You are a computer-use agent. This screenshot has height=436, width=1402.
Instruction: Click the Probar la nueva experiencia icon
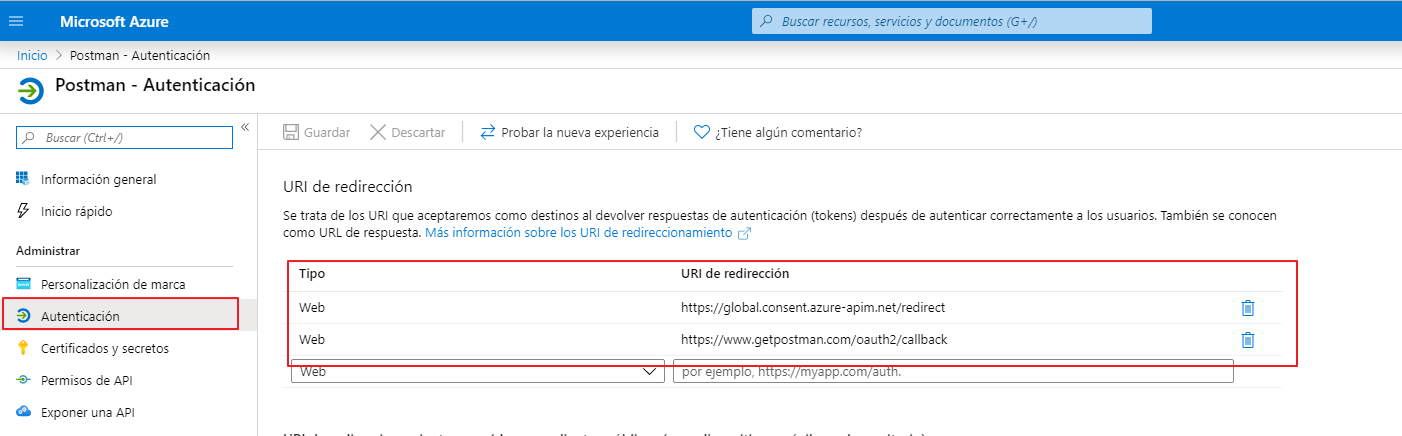pos(488,132)
